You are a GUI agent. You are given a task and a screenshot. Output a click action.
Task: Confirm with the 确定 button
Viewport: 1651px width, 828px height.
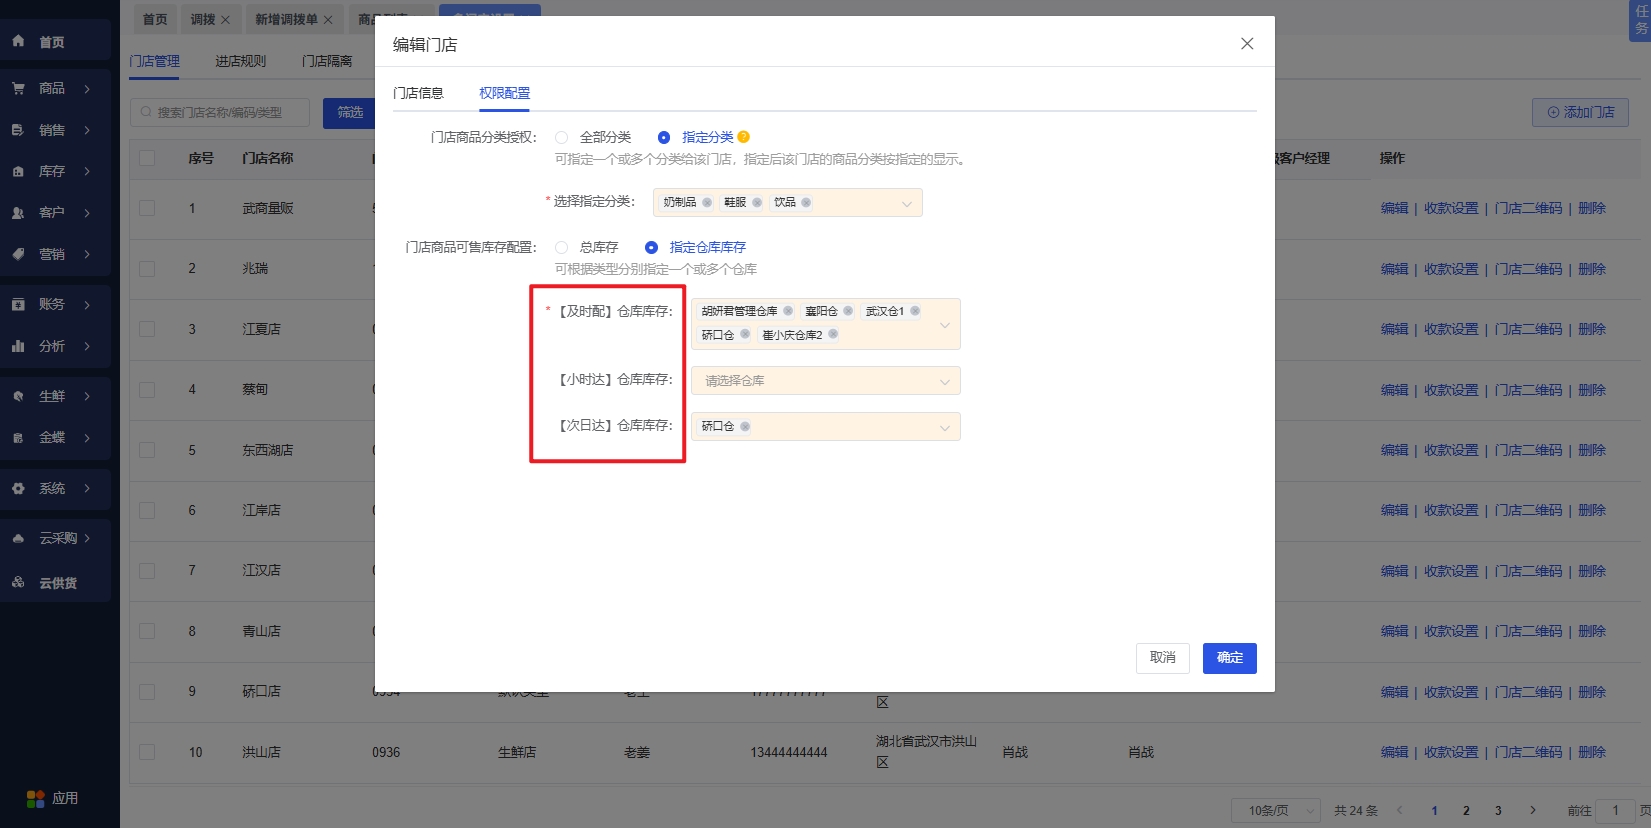1229,658
